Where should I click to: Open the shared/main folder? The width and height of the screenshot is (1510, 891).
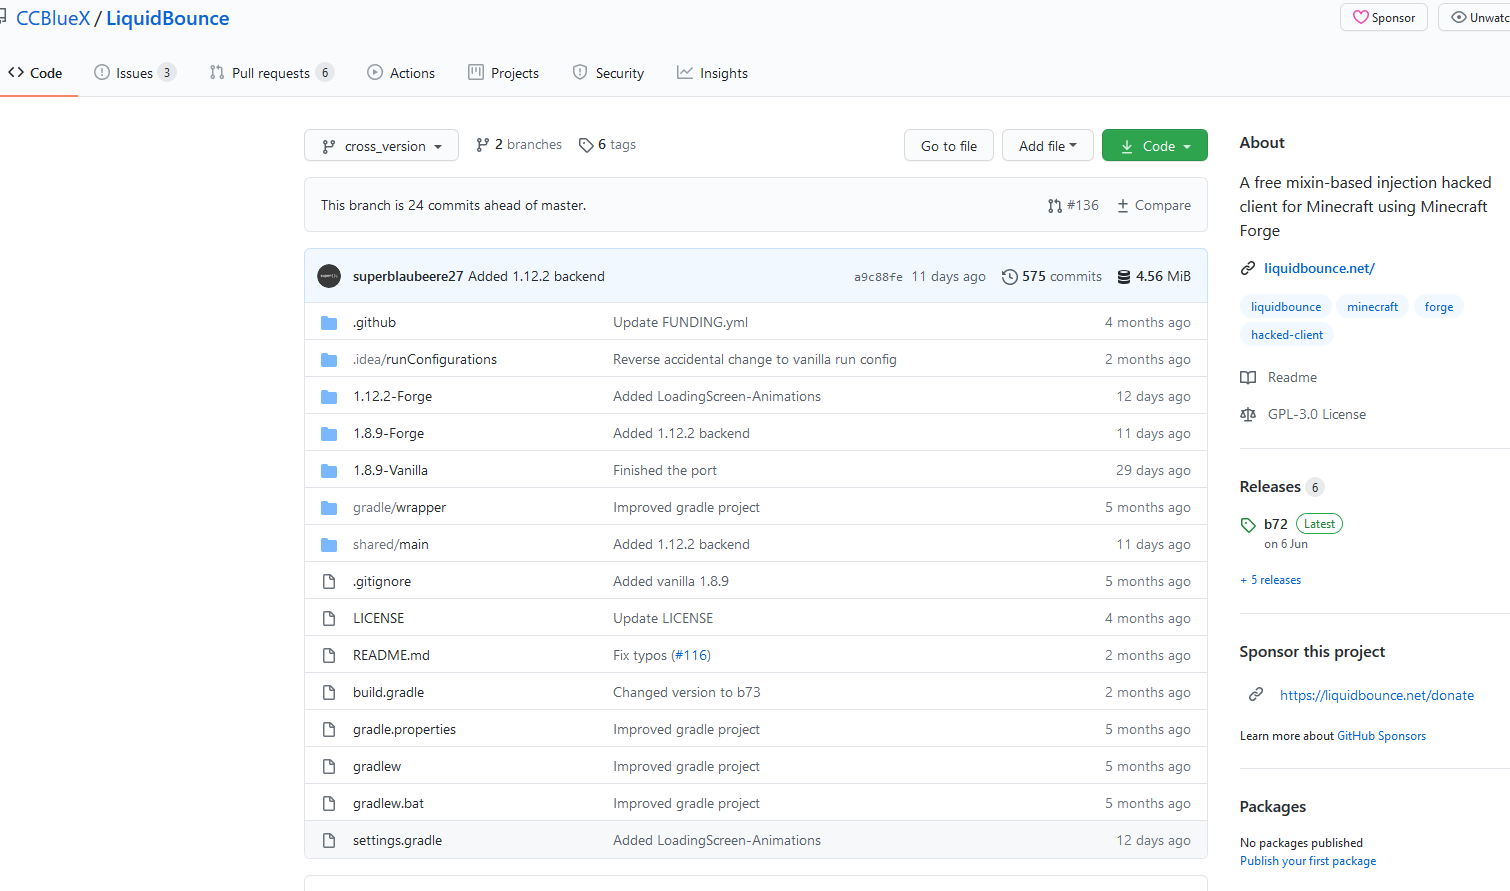pyautogui.click(x=391, y=544)
